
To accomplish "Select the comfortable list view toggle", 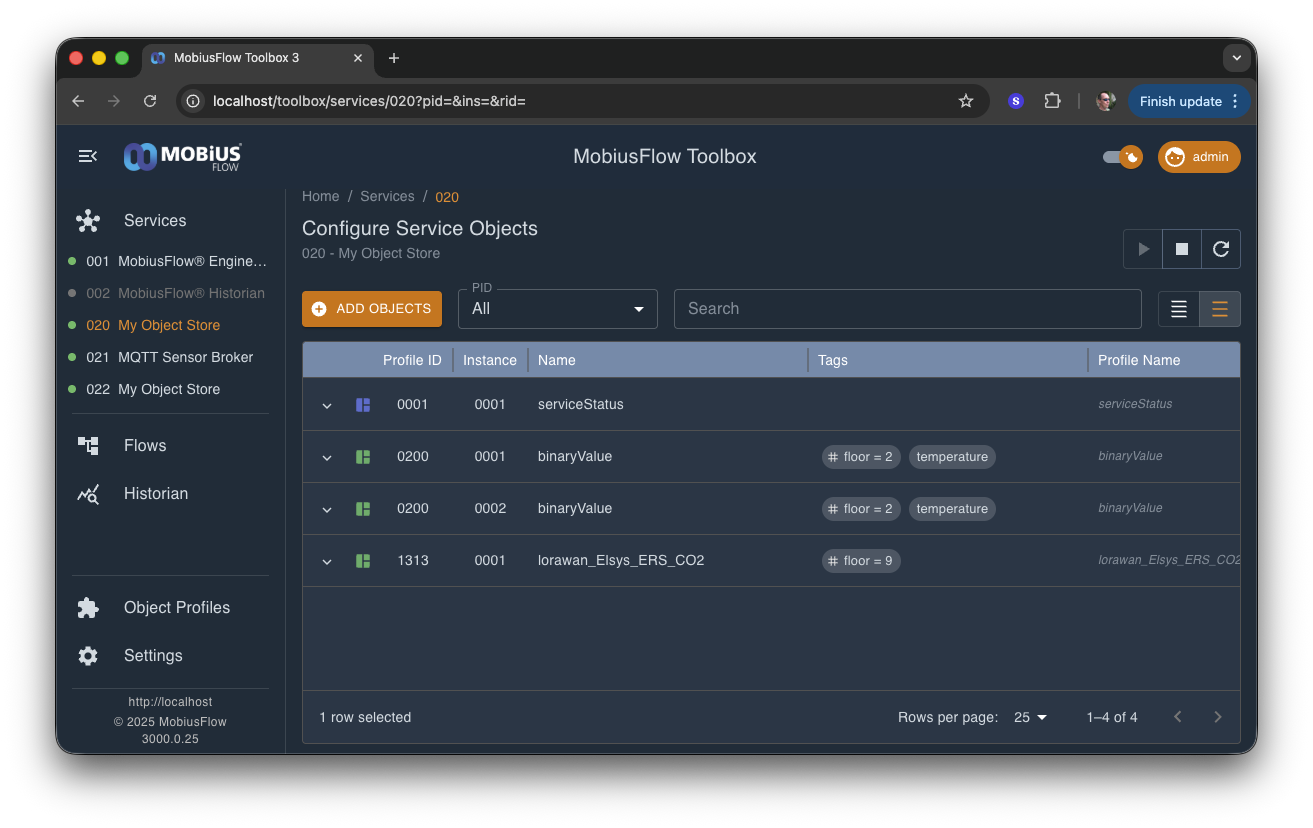I will [x=1220, y=309].
